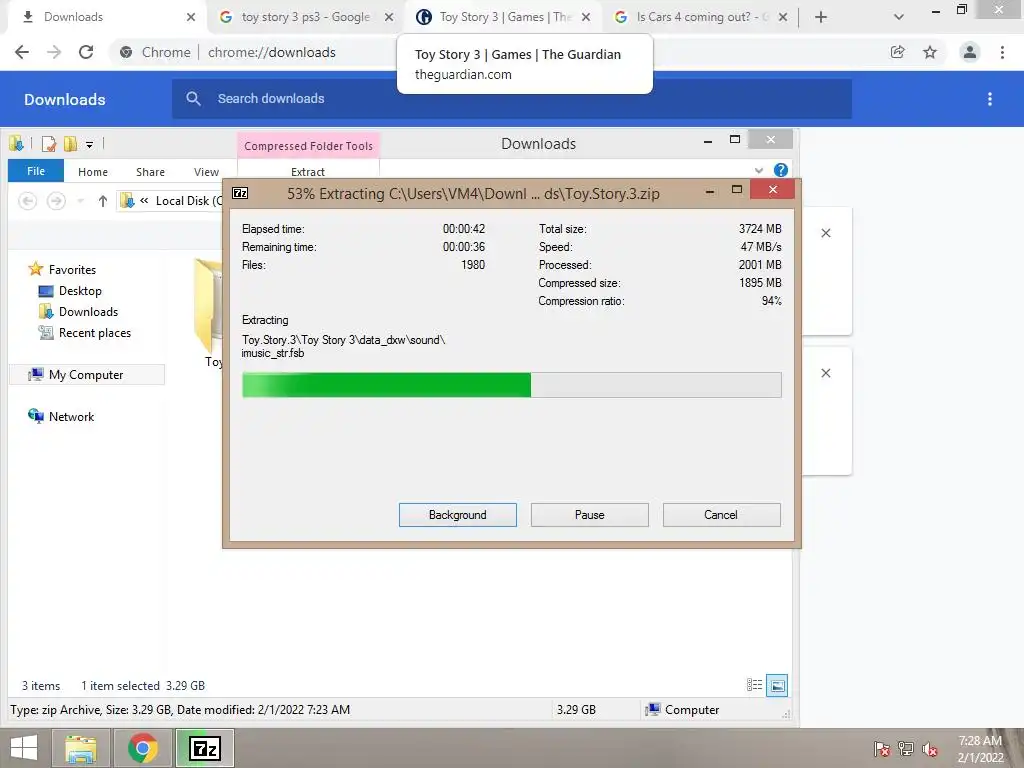Open File menu in Explorer

[x=36, y=171]
